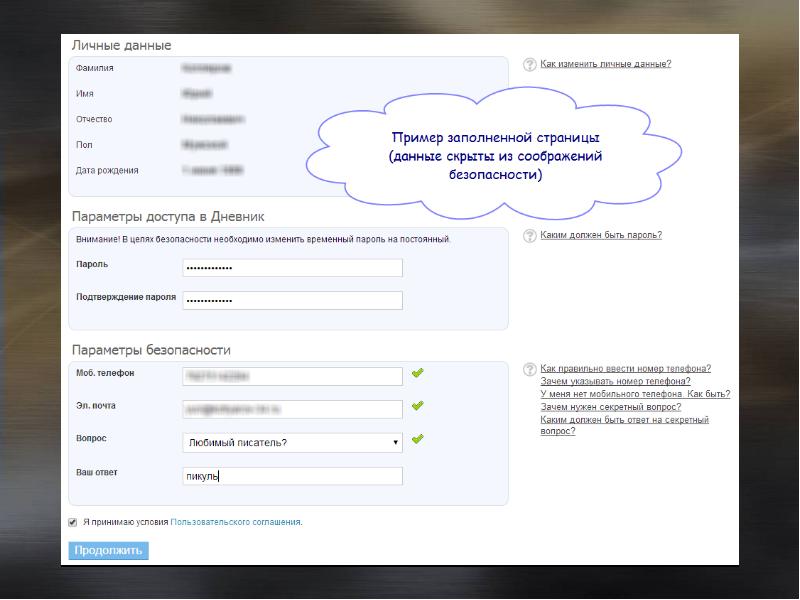The image size is (800, 600).
Task: Click the question mark icon beside the password help link
Action: coord(529,236)
